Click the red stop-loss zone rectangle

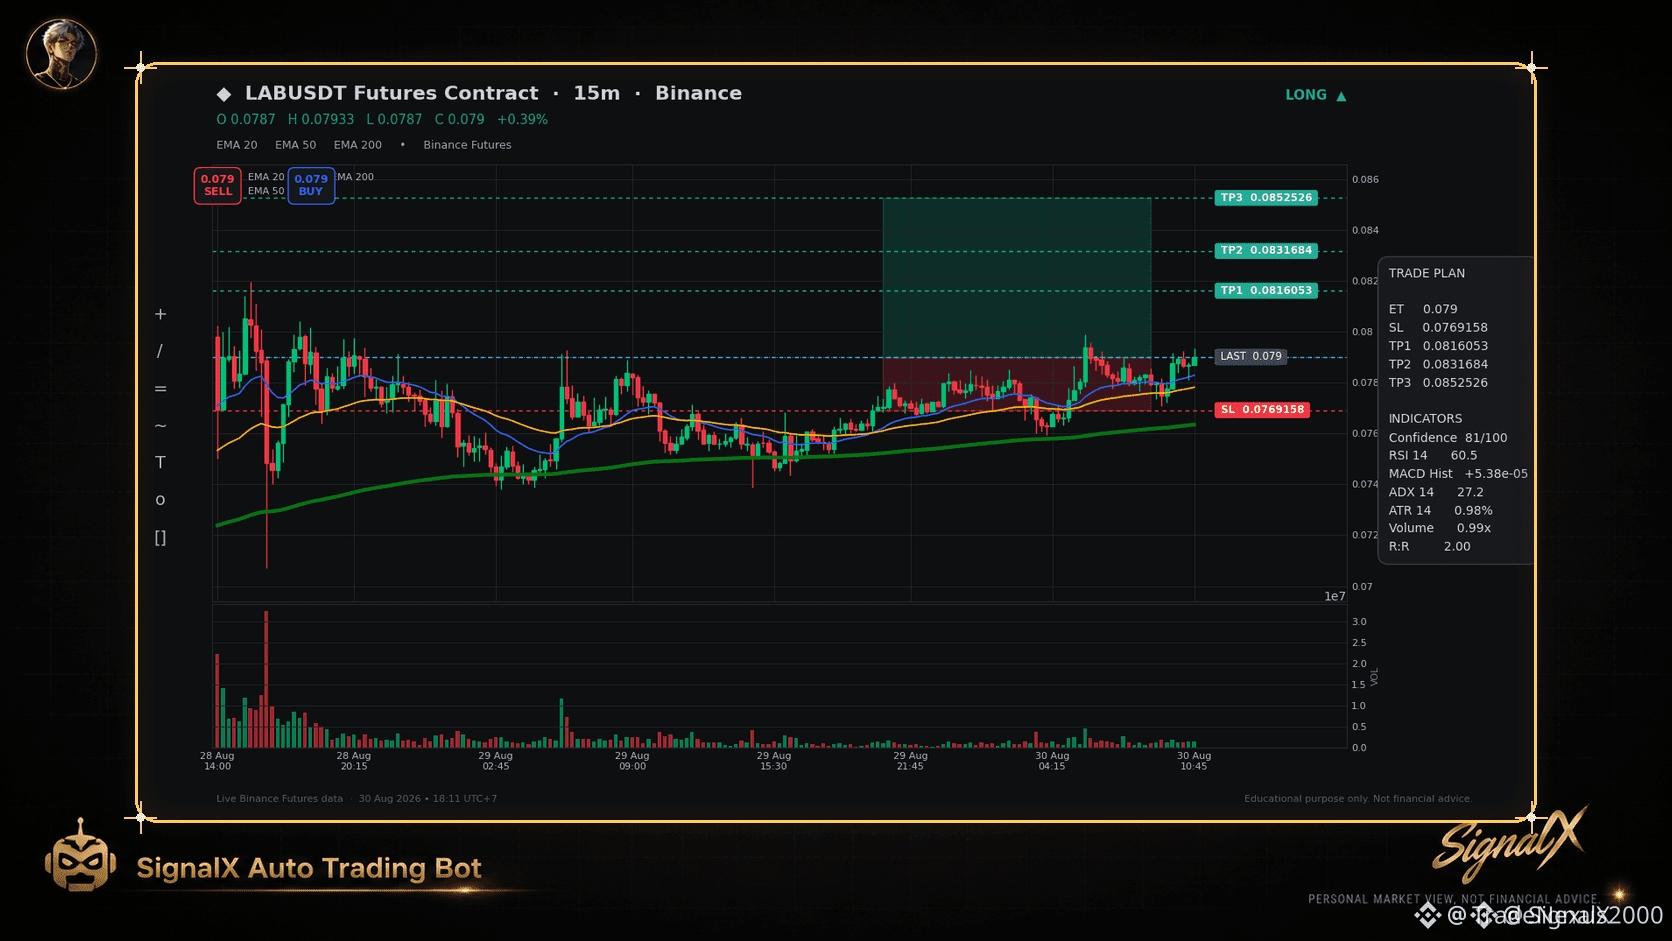coord(1017,384)
